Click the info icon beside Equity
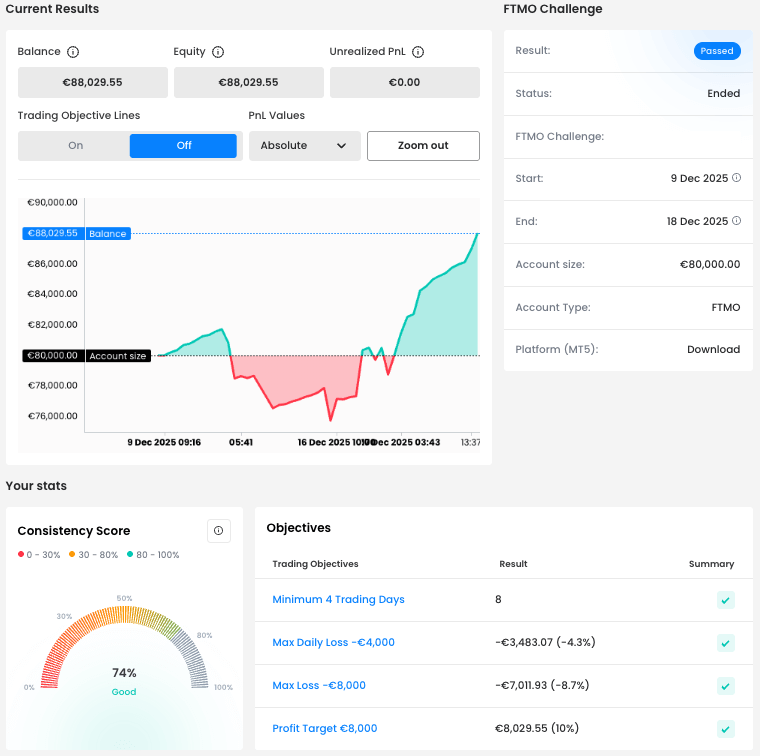This screenshot has width=760, height=756. click(218, 52)
